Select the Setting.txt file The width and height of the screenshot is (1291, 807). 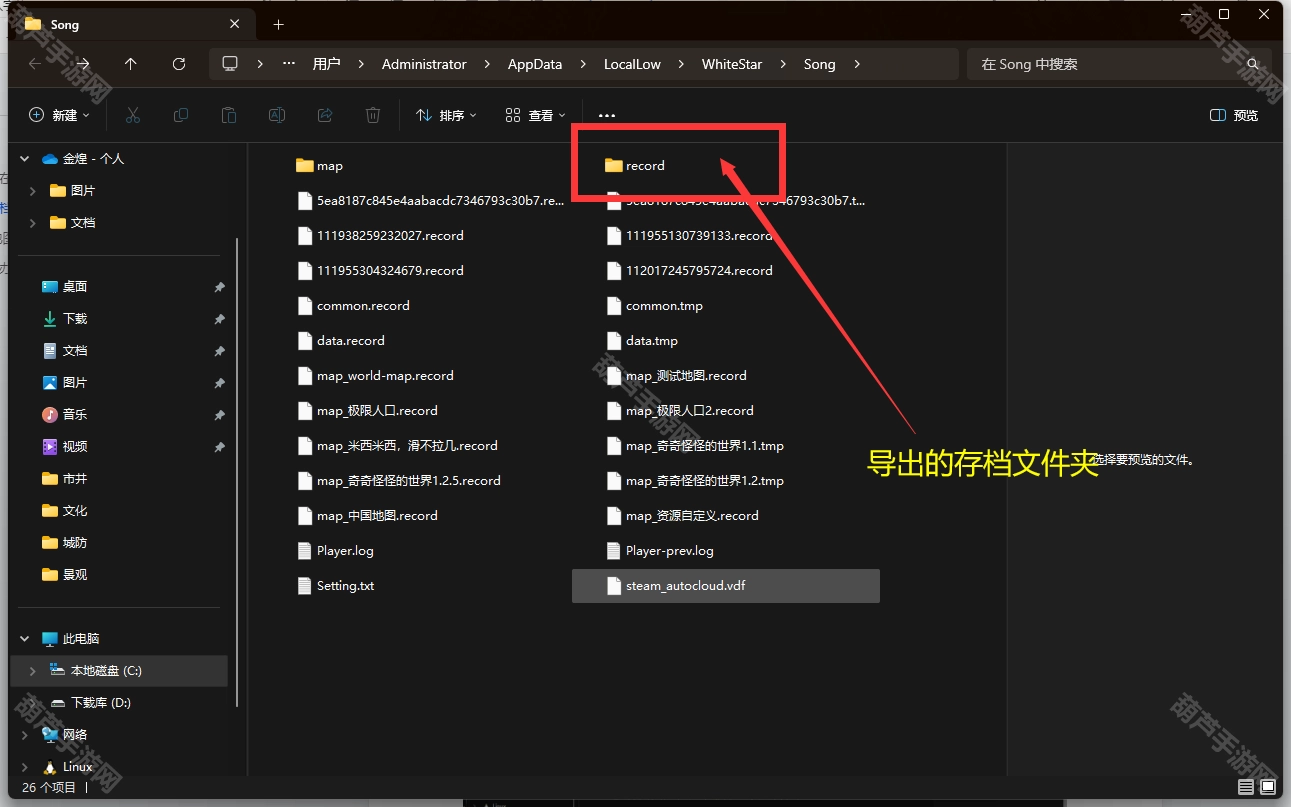coord(345,586)
